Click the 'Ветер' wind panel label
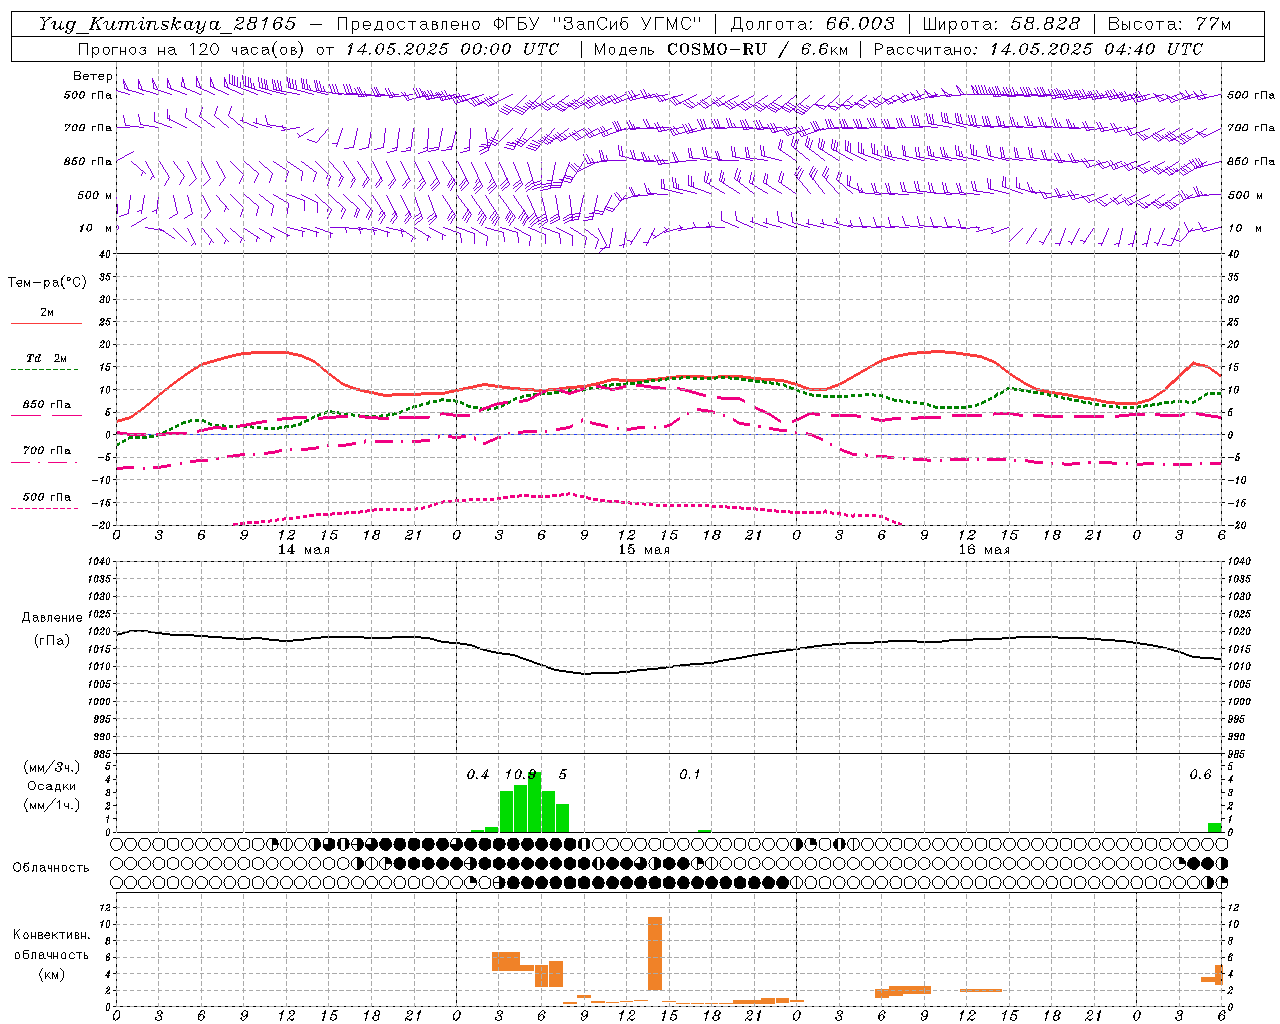Image resolution: width=1280 pixels, height=1024 pixels. pyautogui.click(x=92, y=76)
